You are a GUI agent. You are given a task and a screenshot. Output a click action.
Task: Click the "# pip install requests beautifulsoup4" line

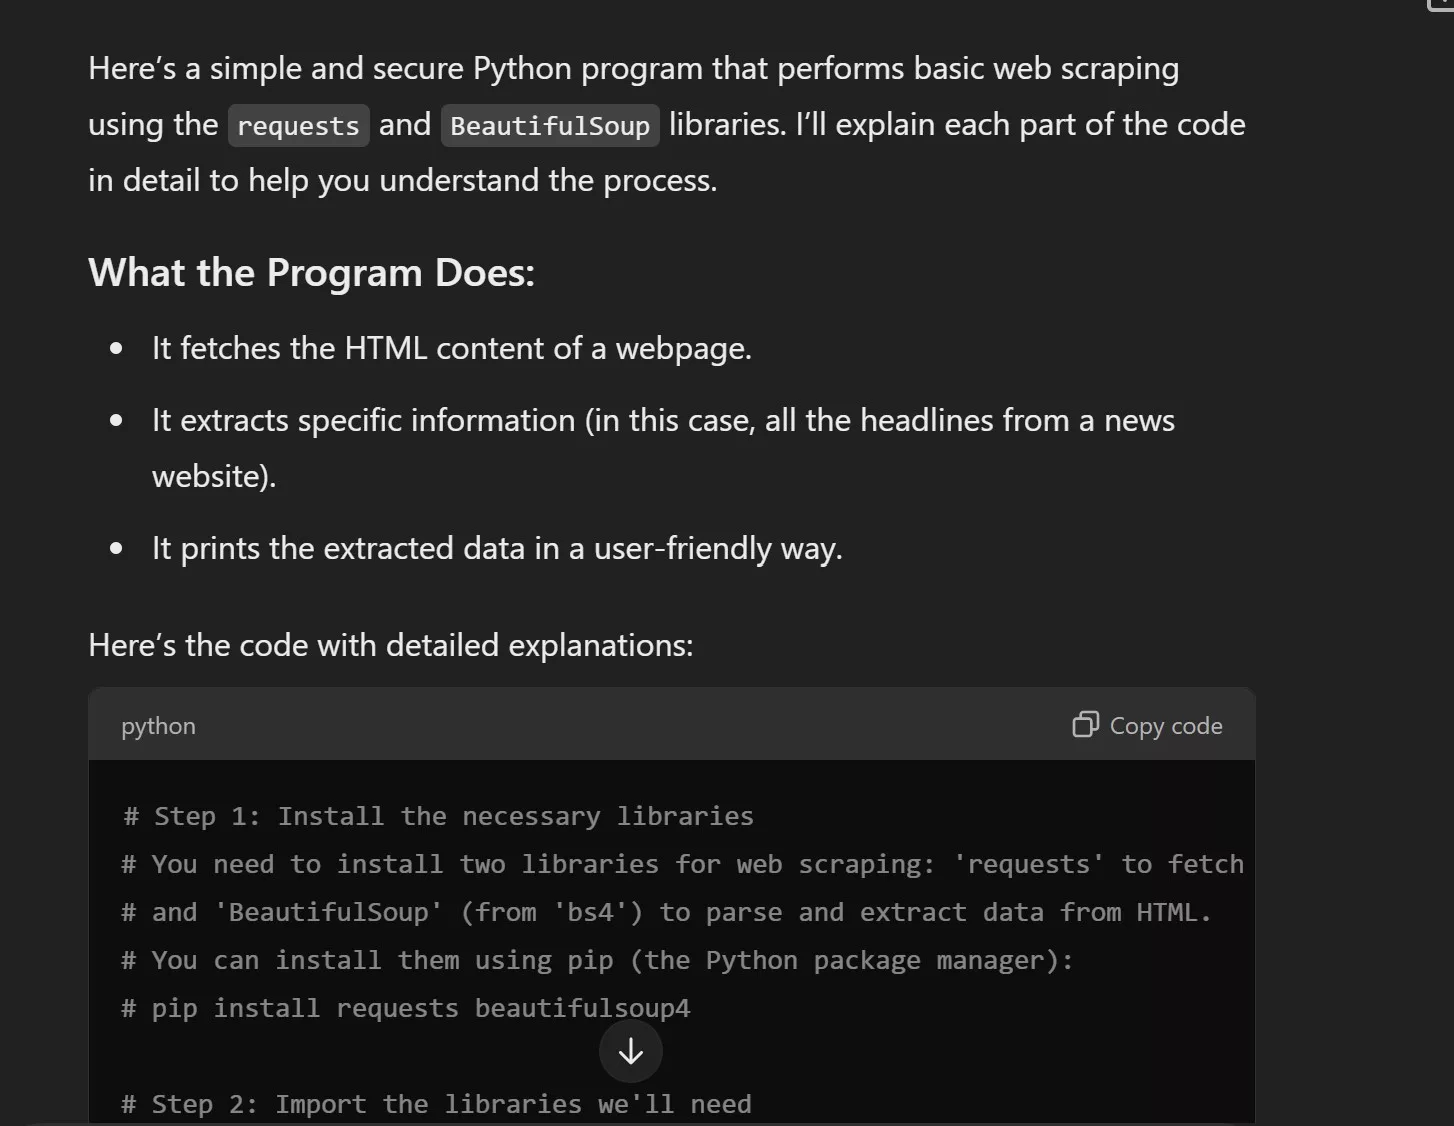(x=405, y=1008)
